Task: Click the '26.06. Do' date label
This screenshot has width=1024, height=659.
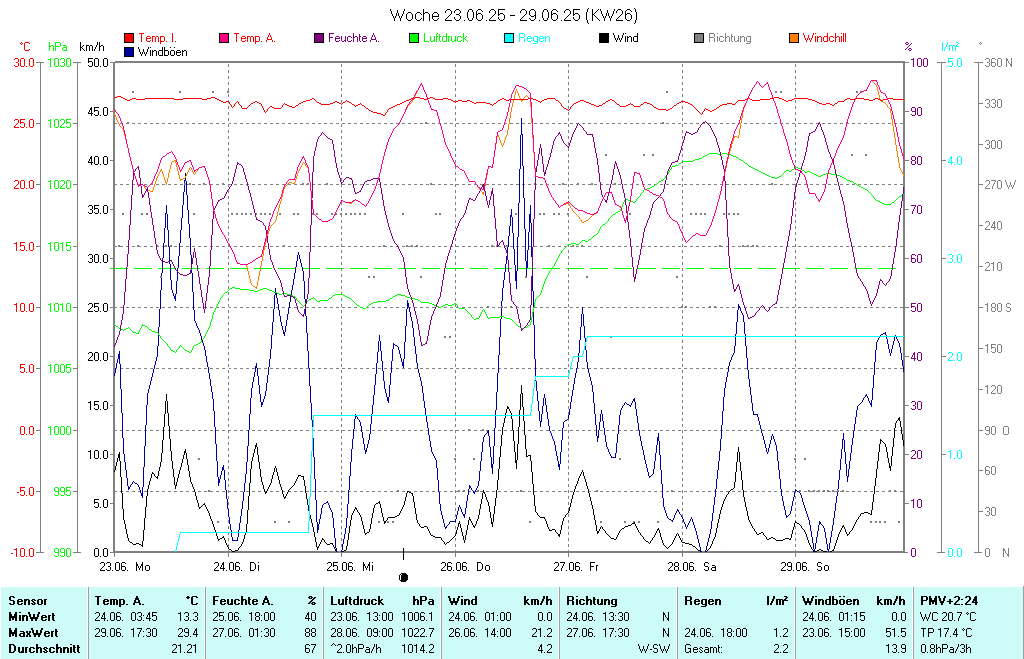Action: (x=465, y=567)
